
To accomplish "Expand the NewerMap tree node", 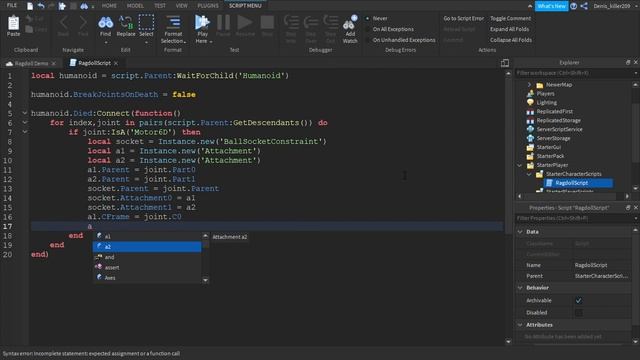I will pos(529,84).
